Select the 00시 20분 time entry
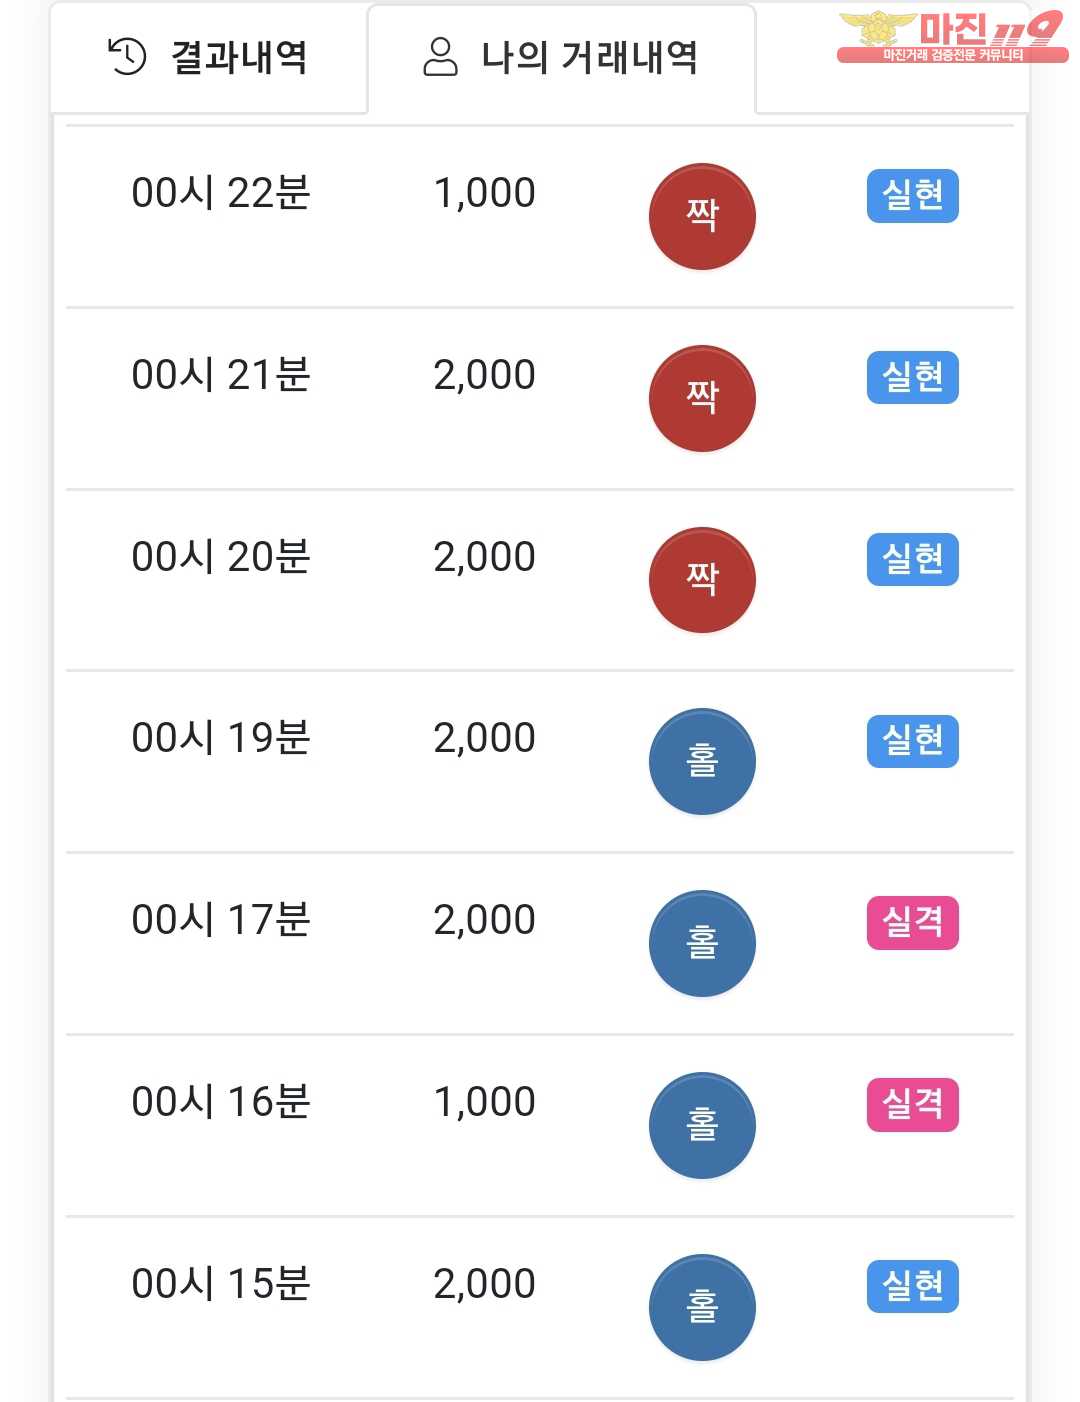Image resolution: width=1080 pixels, height=1402 pixels. (x=221, y=557)
